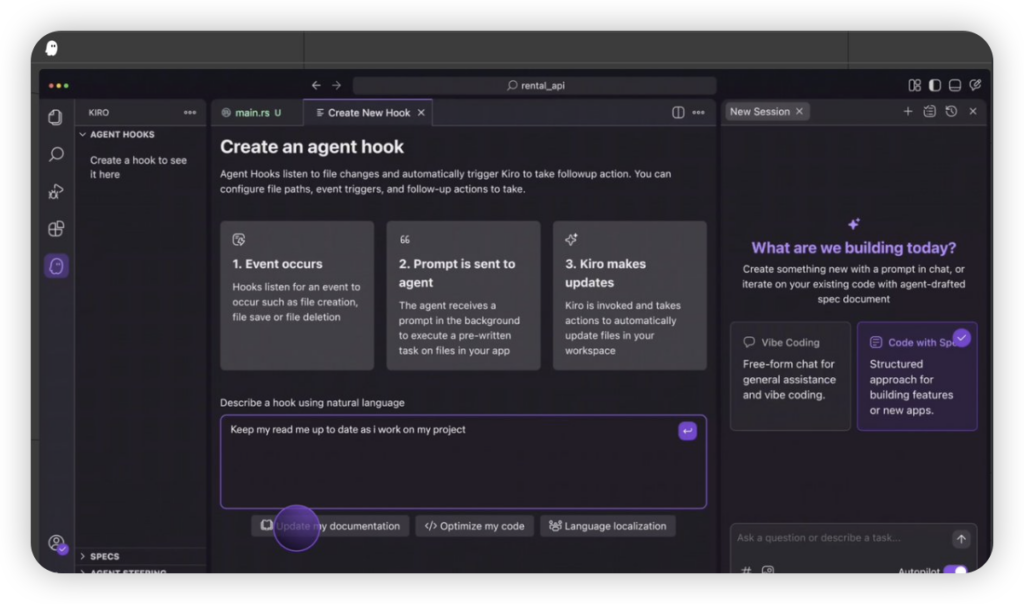The width and height of the screenshot is (1024, 604).
Task: Click the customize layout icon in title bar
Action: click(x=914, y=85)
